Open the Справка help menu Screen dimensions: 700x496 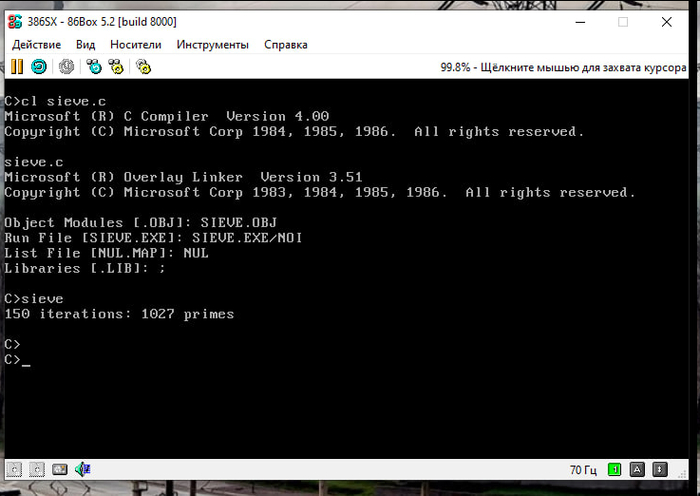click(x=286, y=45)
